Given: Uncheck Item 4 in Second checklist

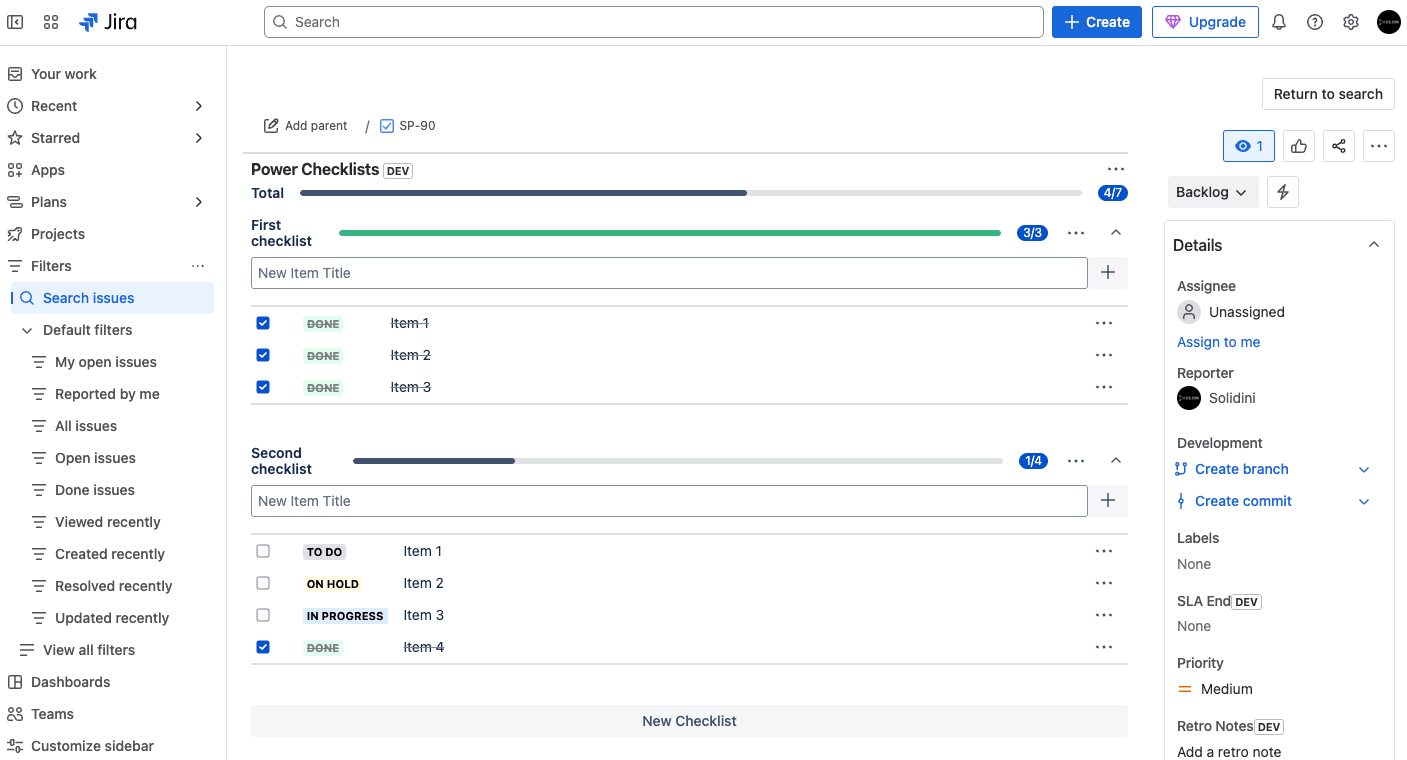Looking at the screenshot, I should click(x=263, y=647).
